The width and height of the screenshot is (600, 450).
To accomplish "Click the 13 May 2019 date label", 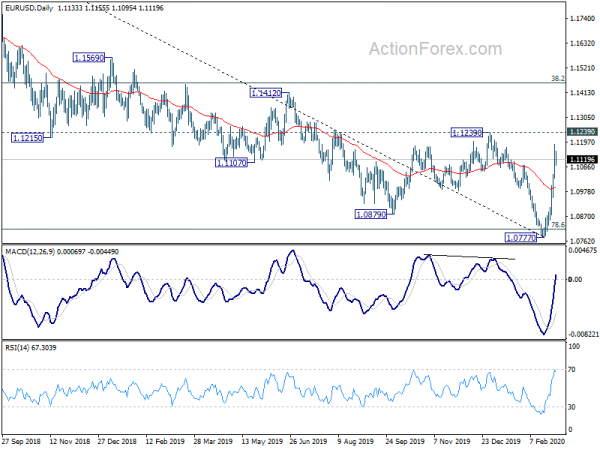I will tap(262, 441).
